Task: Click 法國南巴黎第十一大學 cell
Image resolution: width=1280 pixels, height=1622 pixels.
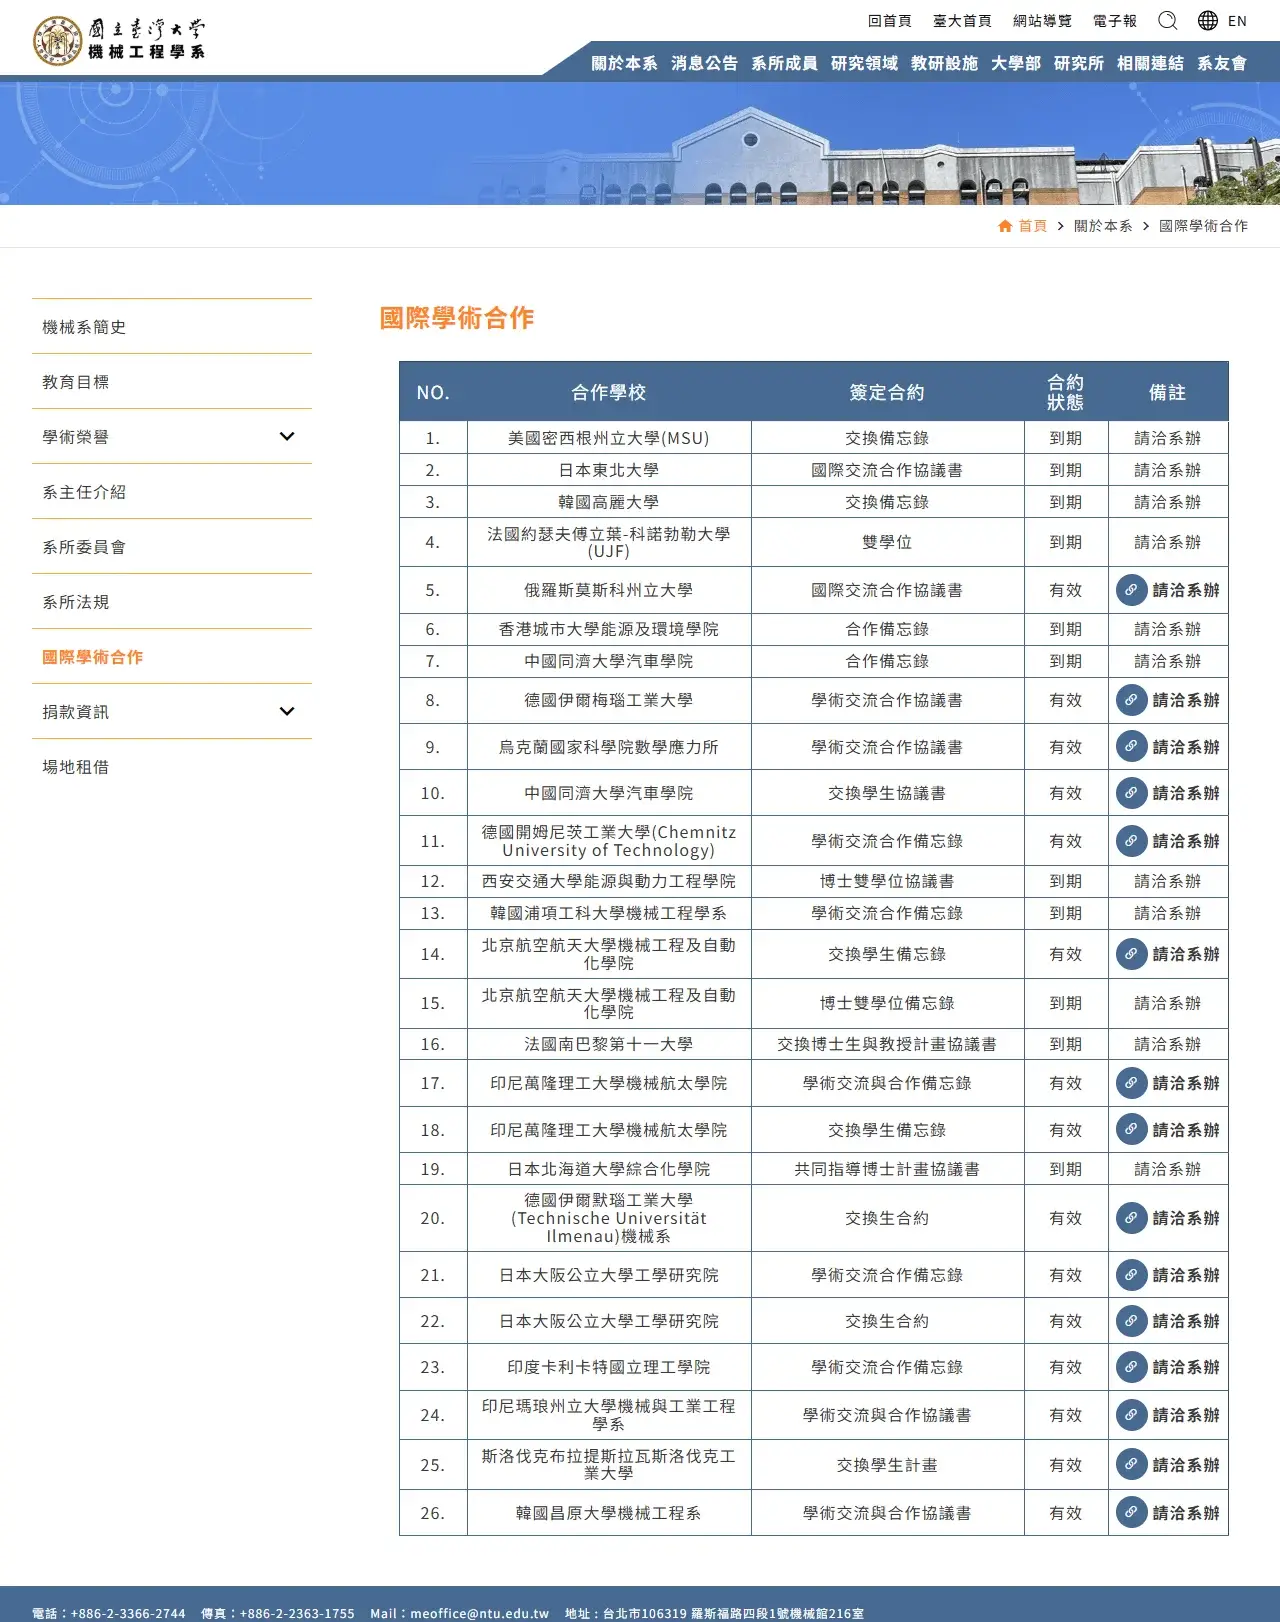Action: tap(609, 1044)
